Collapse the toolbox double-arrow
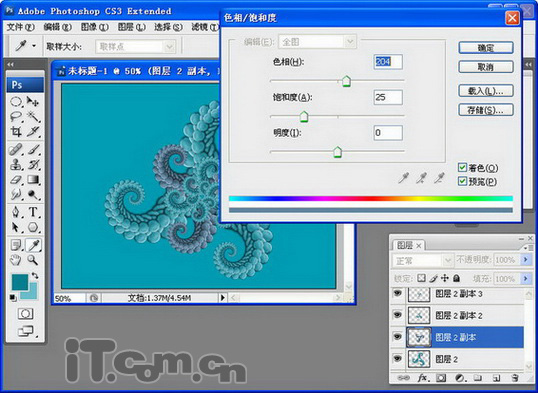 click(x=11, y=64)
